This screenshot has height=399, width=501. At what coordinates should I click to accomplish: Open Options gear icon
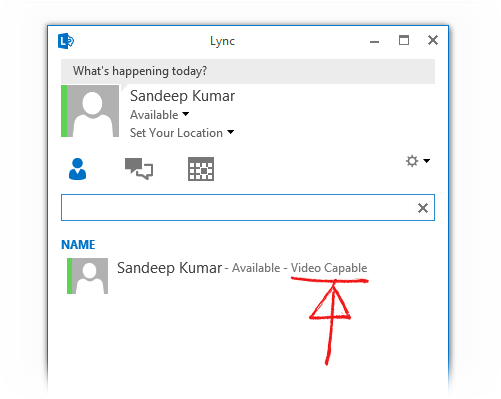(412, 161)
